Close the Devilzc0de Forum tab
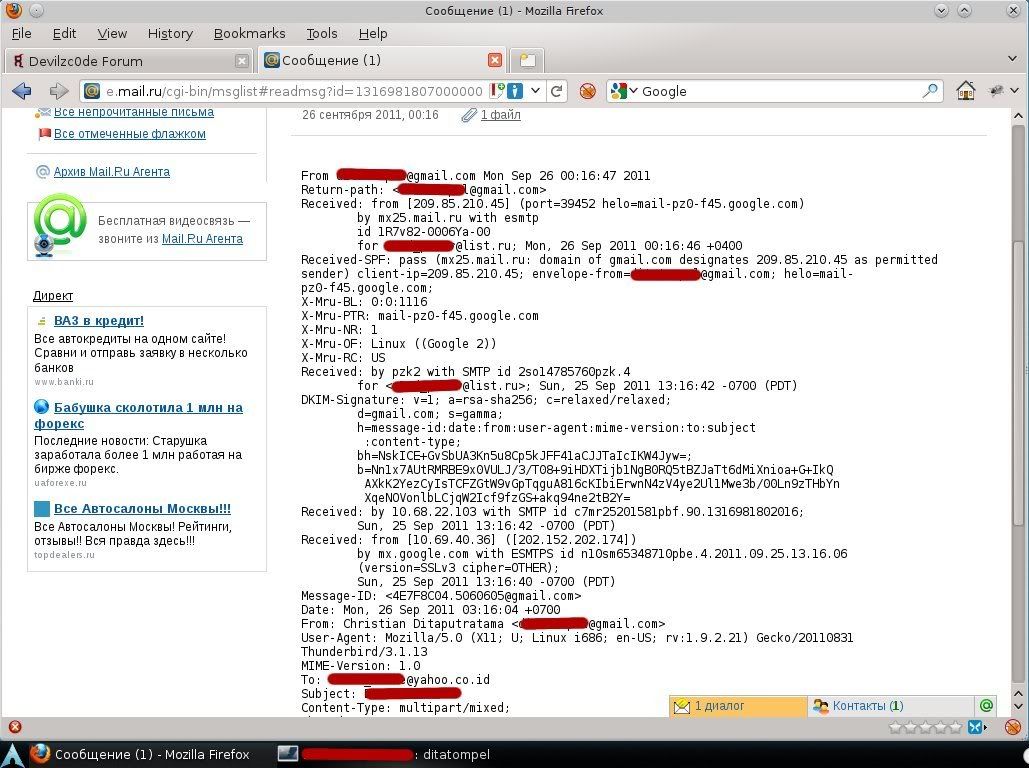The image size is (1029, 768). click(242, 61)
